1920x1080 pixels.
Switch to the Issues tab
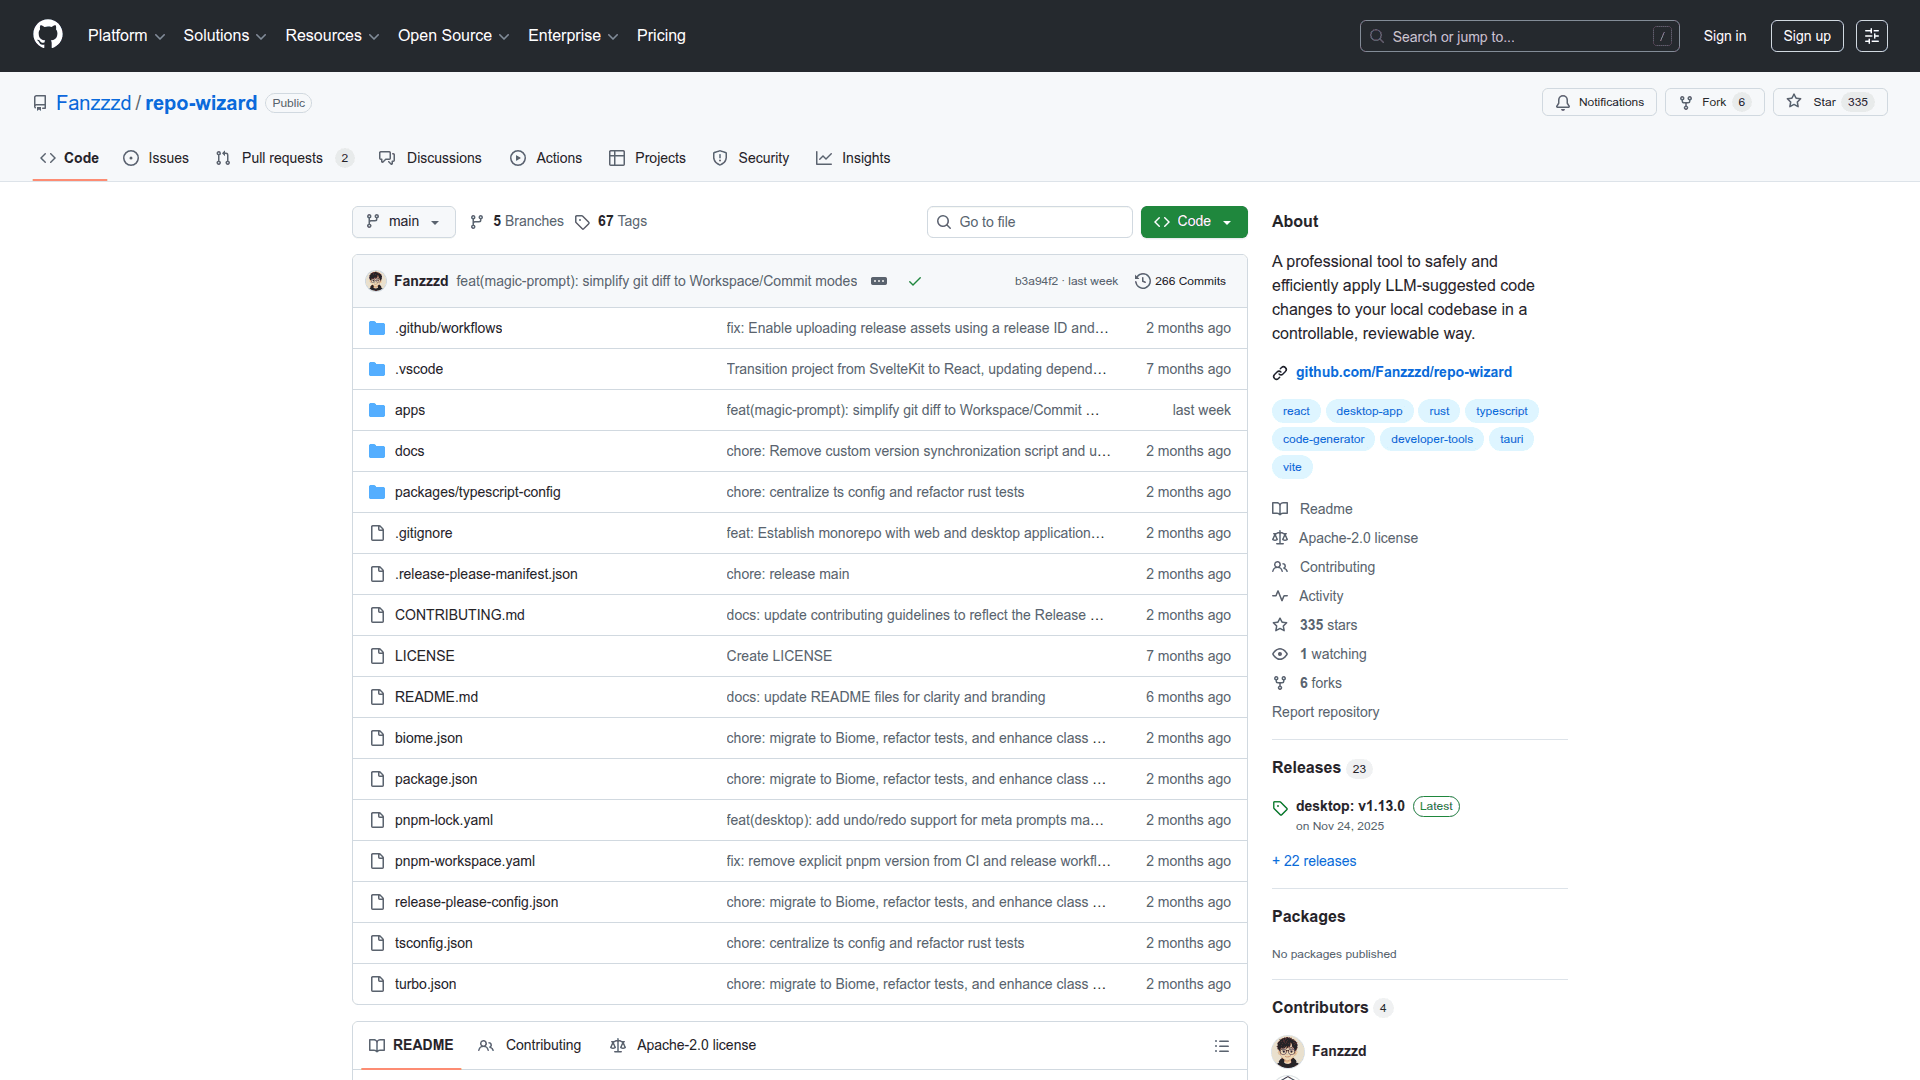(156, 158)
